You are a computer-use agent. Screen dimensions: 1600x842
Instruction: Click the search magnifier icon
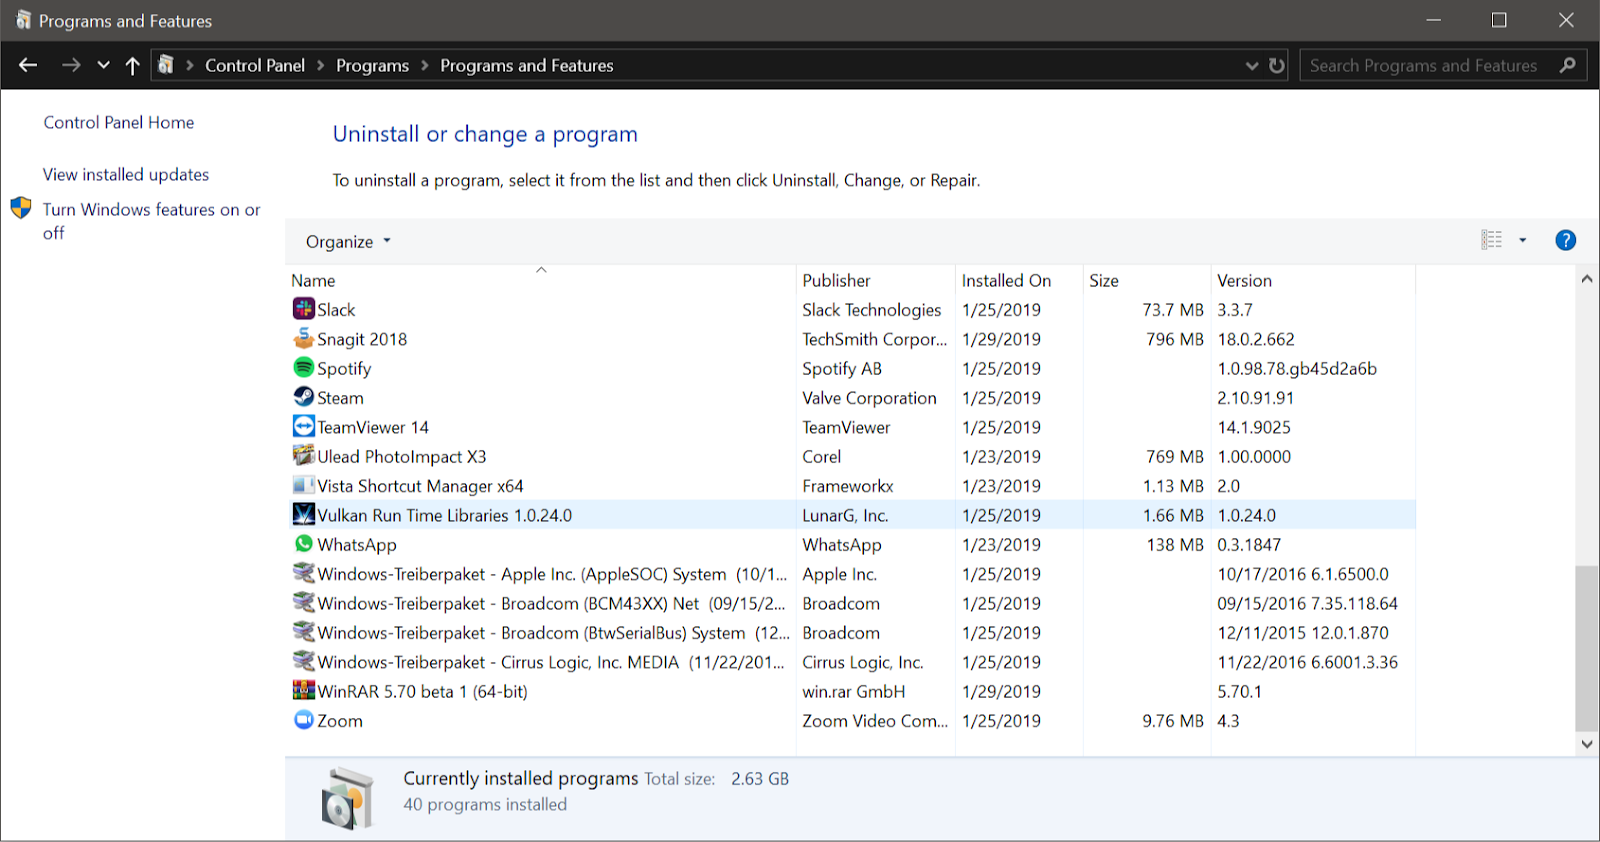[x=1567, y=65]
